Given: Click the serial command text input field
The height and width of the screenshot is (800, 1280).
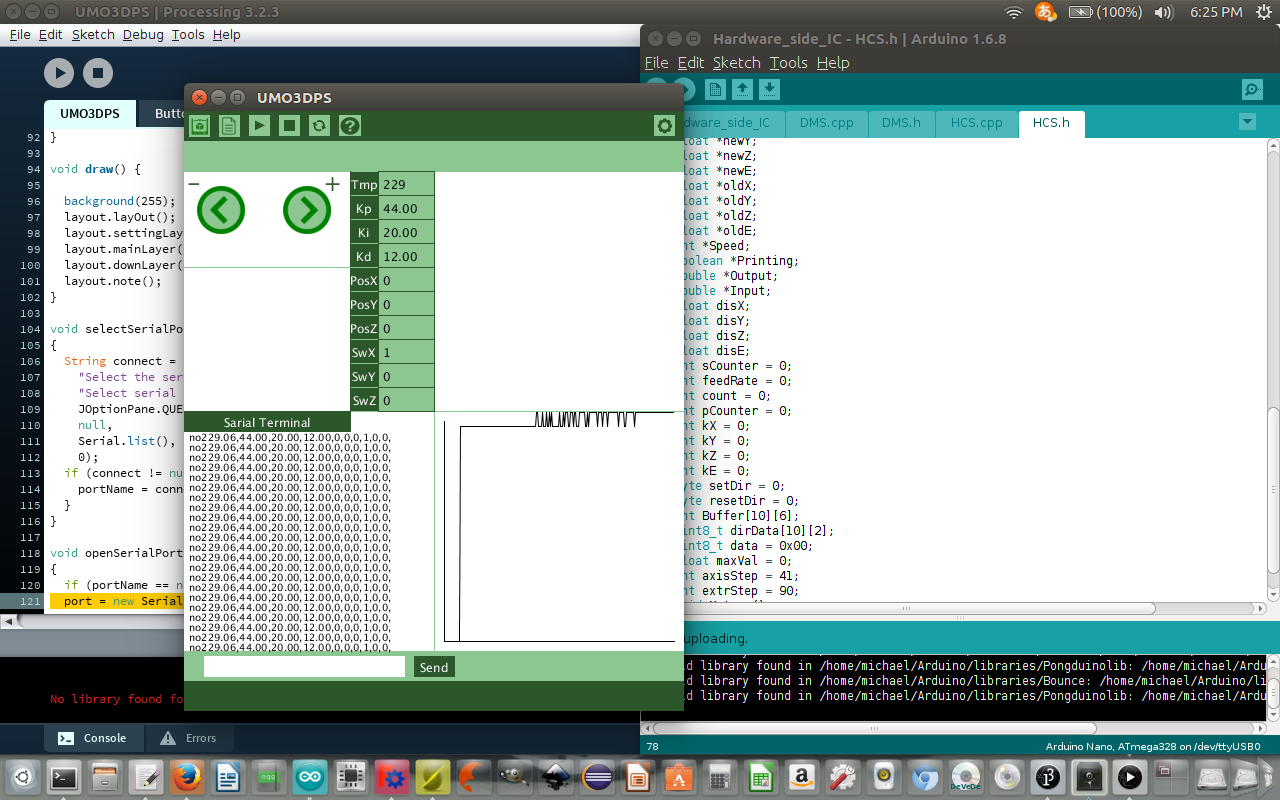Looking at the screenshot, I should (x=304, y=667).
